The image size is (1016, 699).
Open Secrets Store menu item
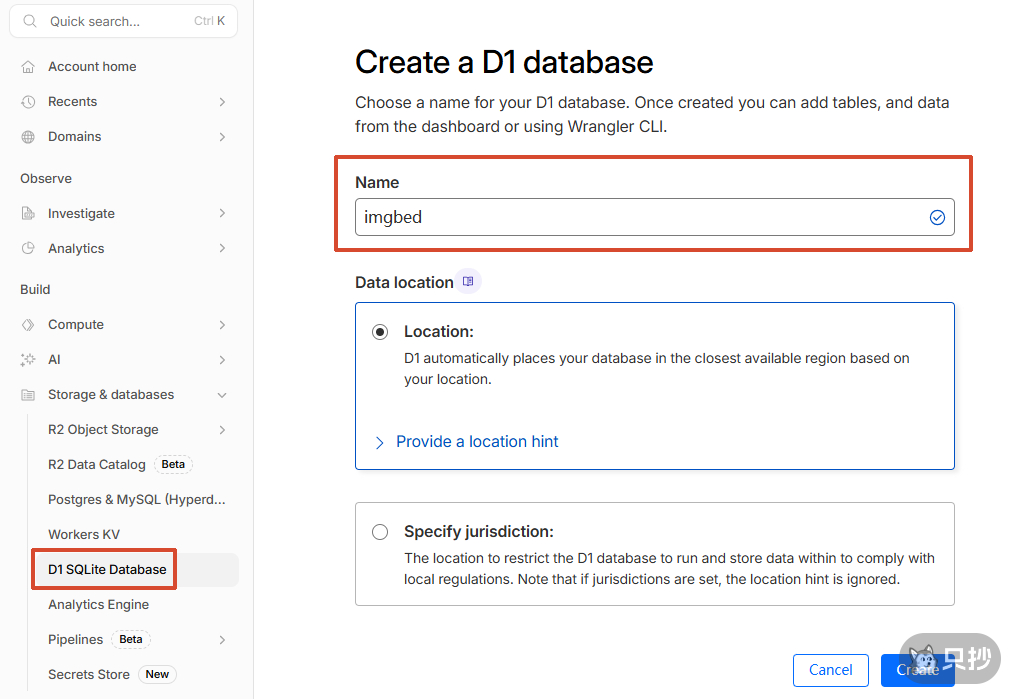point(89,674)
